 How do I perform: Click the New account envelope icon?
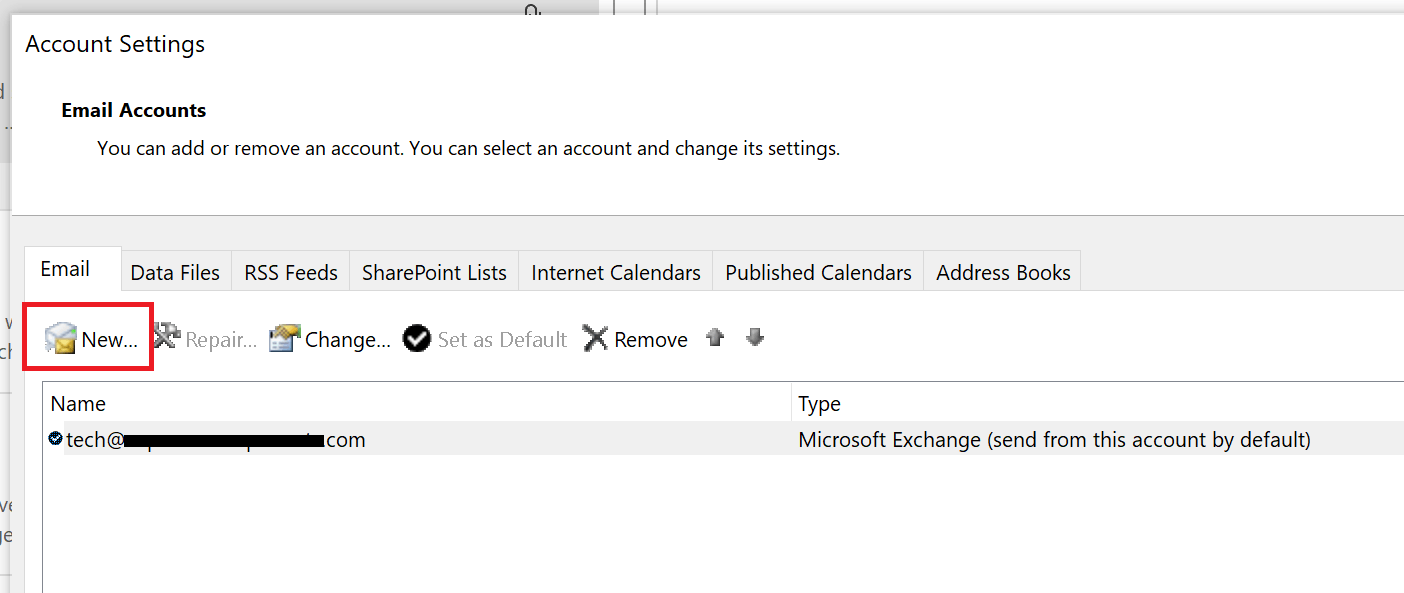pyautogui.click(x=59, y=338)
